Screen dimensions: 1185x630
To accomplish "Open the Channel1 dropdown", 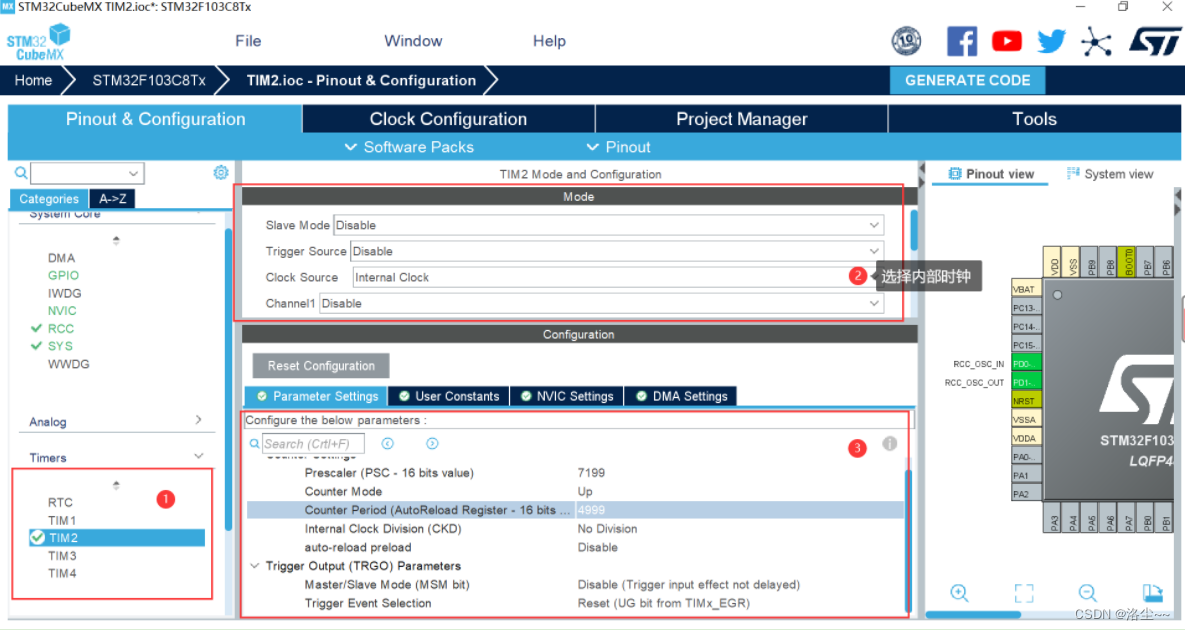I will (x=602, y=304).
